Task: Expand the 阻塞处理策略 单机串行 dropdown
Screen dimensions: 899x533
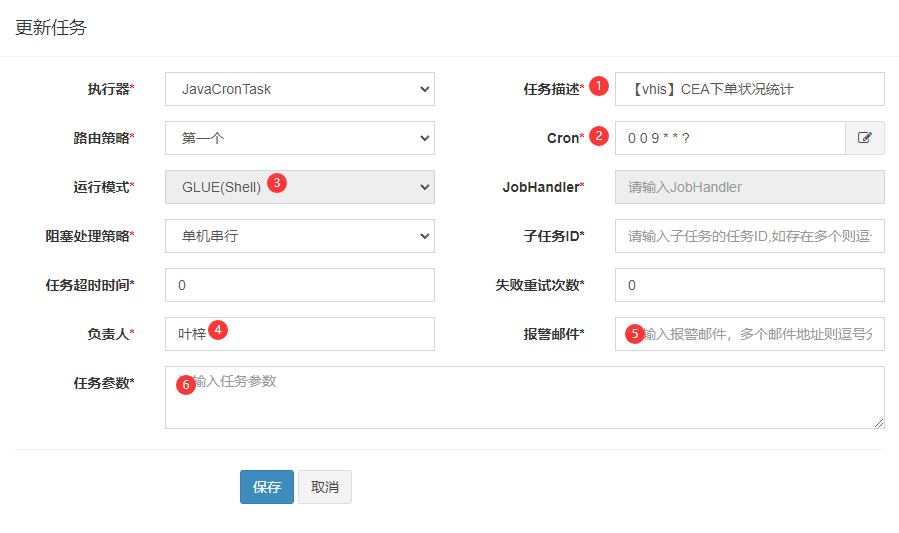Action: 299,236
